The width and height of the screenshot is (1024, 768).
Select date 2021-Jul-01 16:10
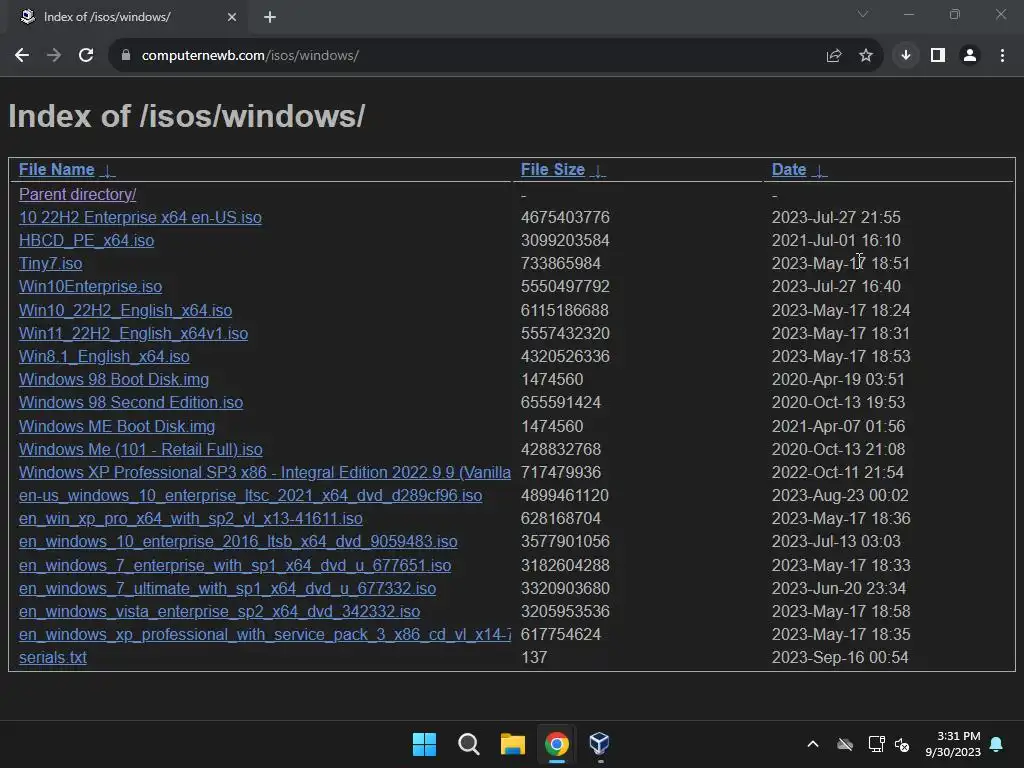(836, 240)
